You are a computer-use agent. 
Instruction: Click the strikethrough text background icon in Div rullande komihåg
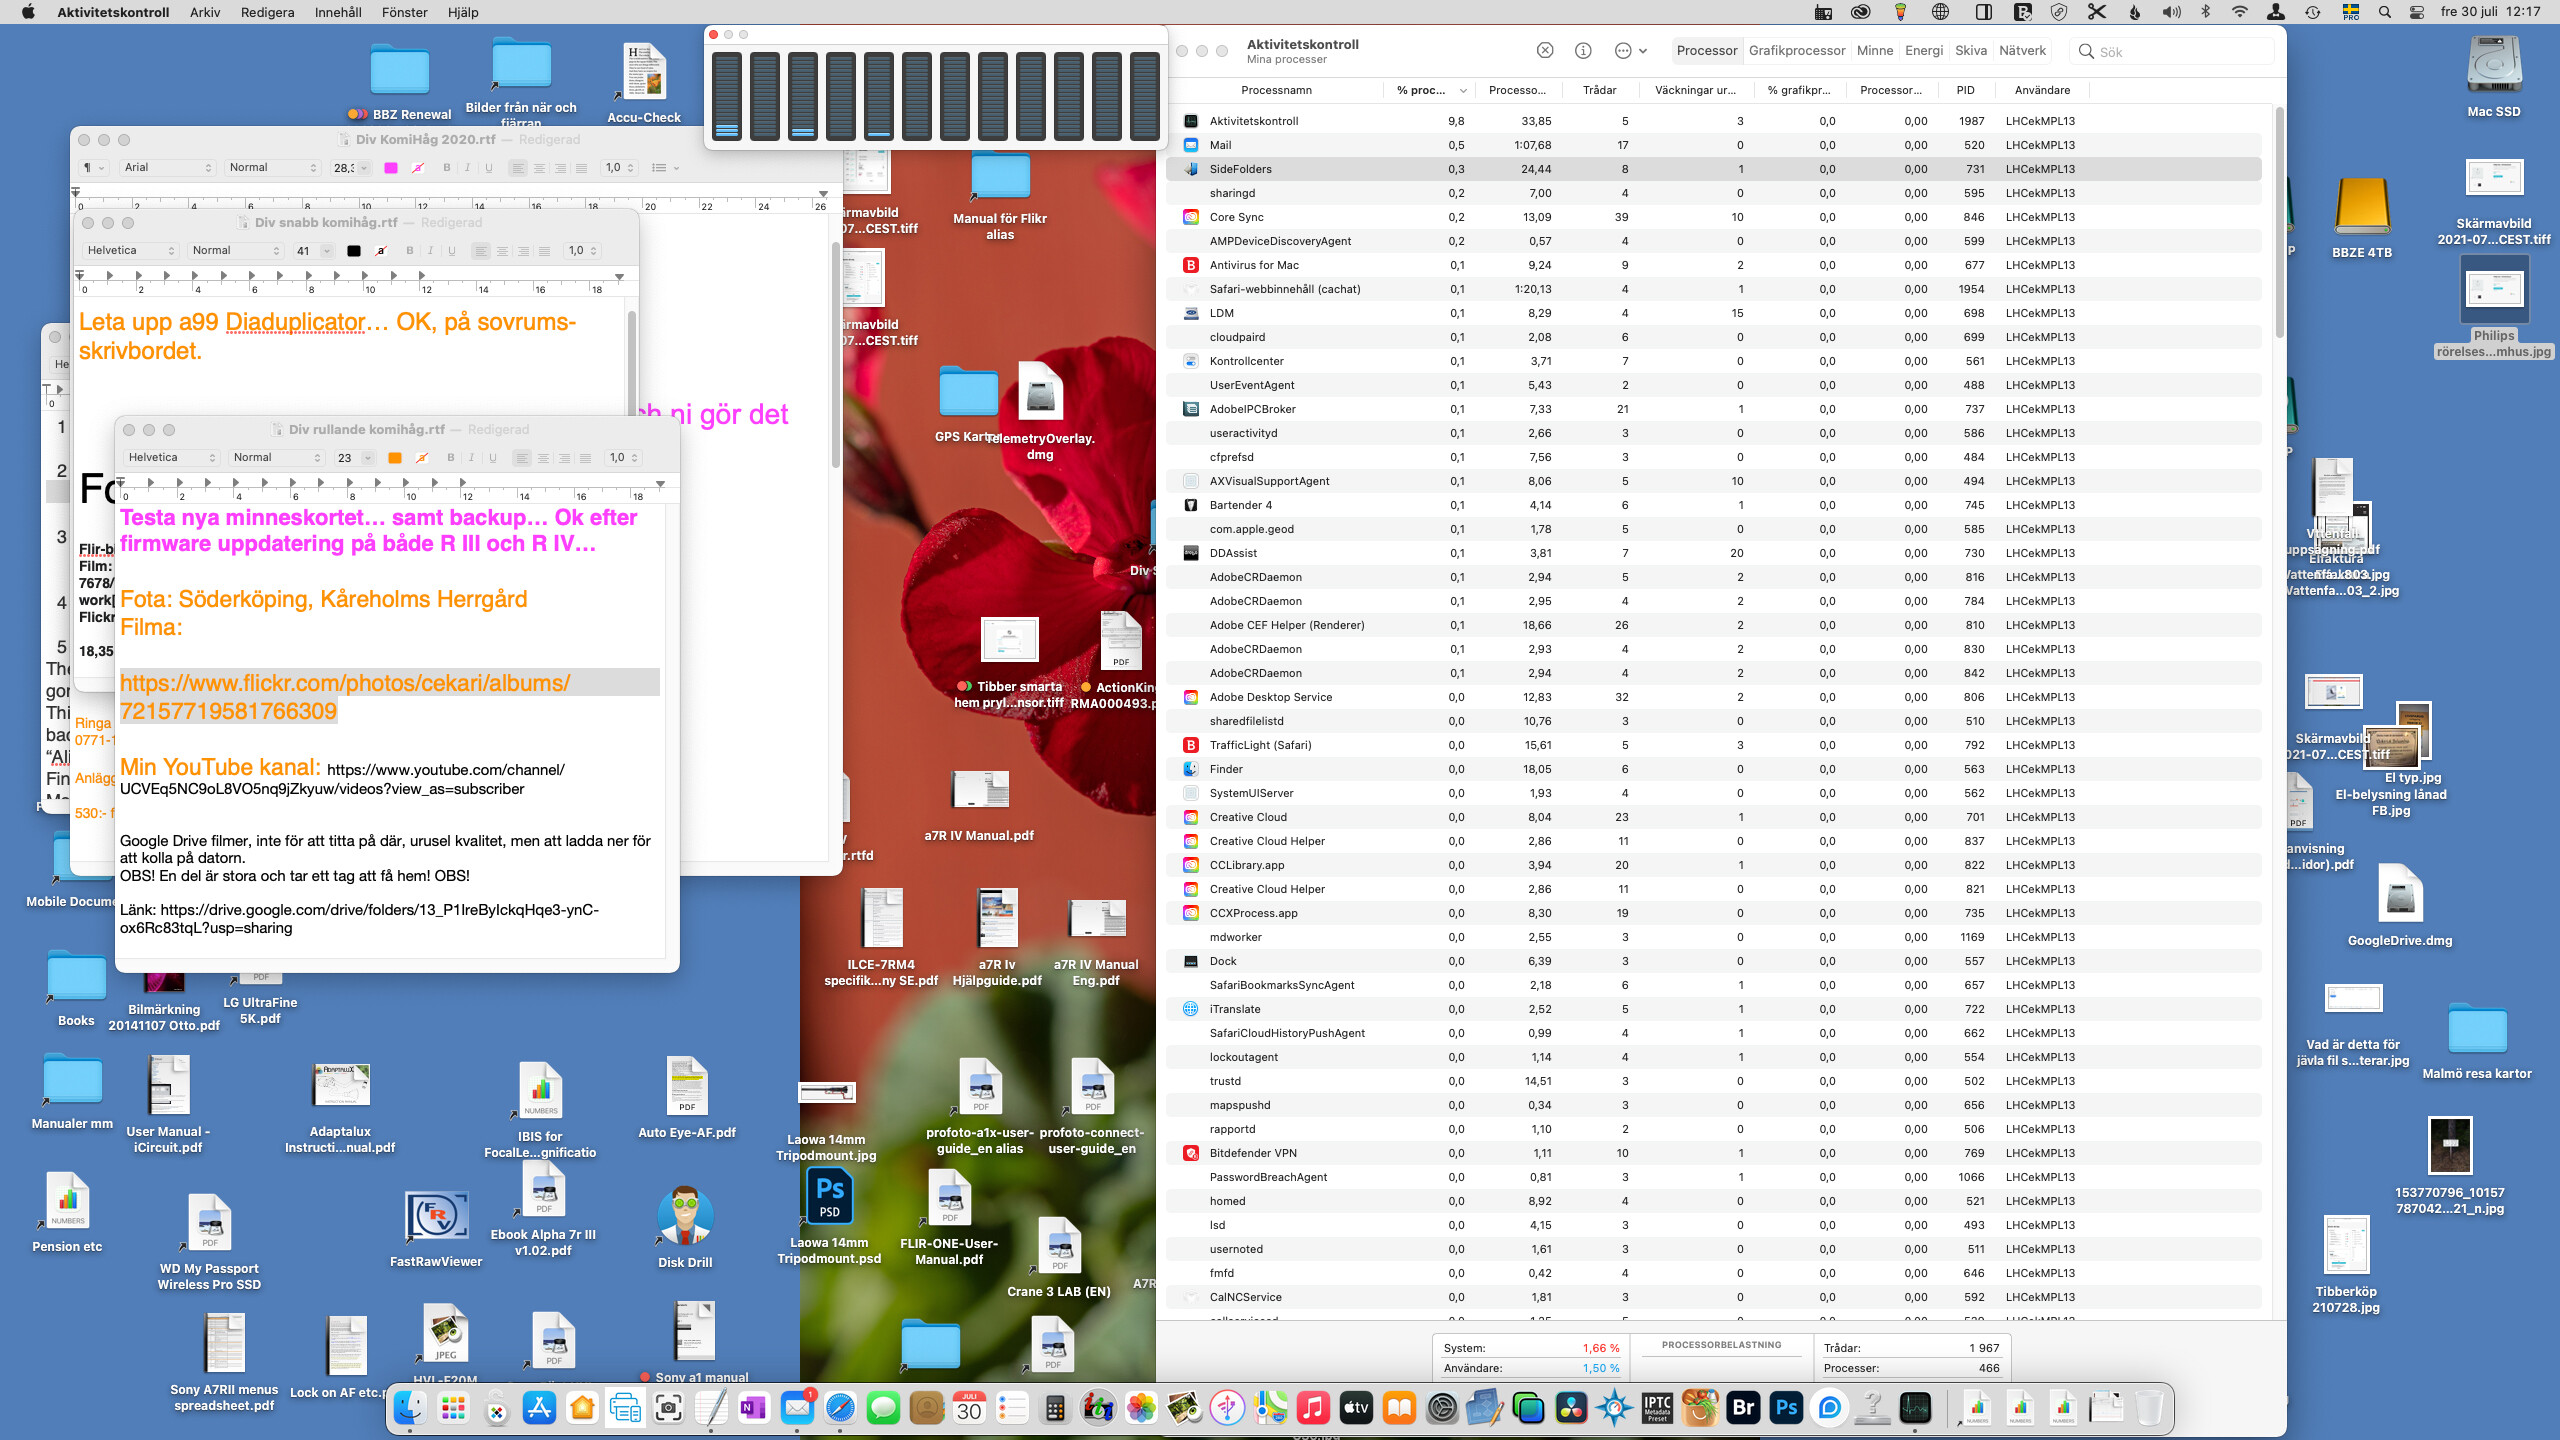[x=422, y=458]
